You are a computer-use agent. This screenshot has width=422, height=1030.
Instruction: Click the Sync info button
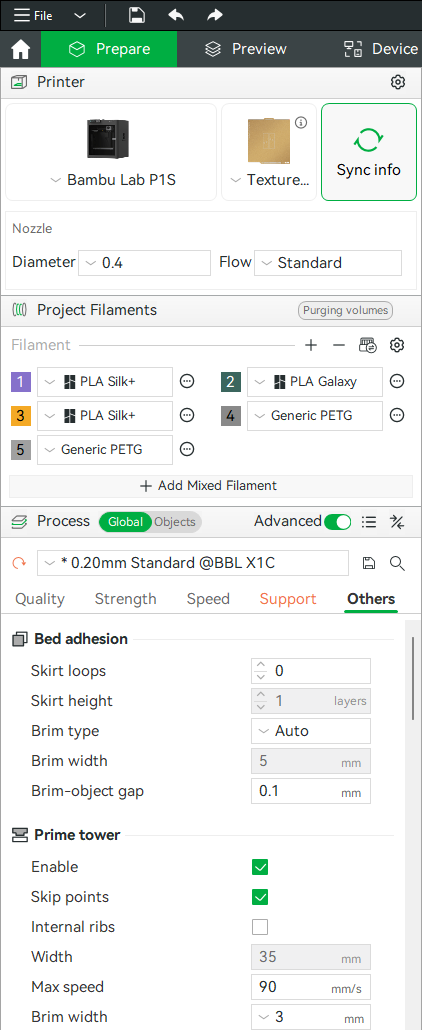click(369, 152)
